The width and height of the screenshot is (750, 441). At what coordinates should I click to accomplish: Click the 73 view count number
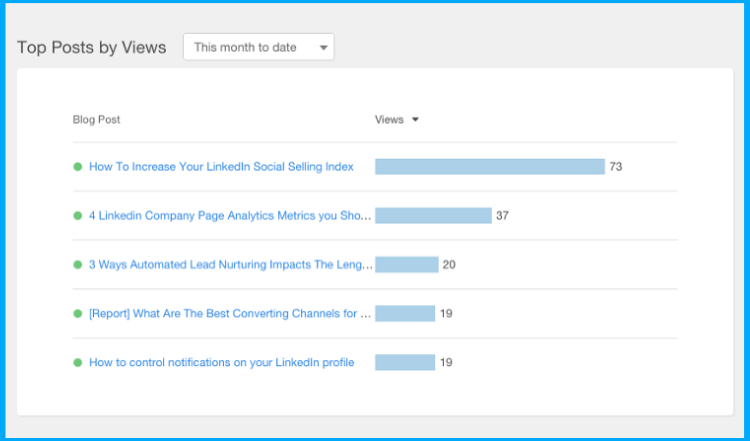click(616, 167)
